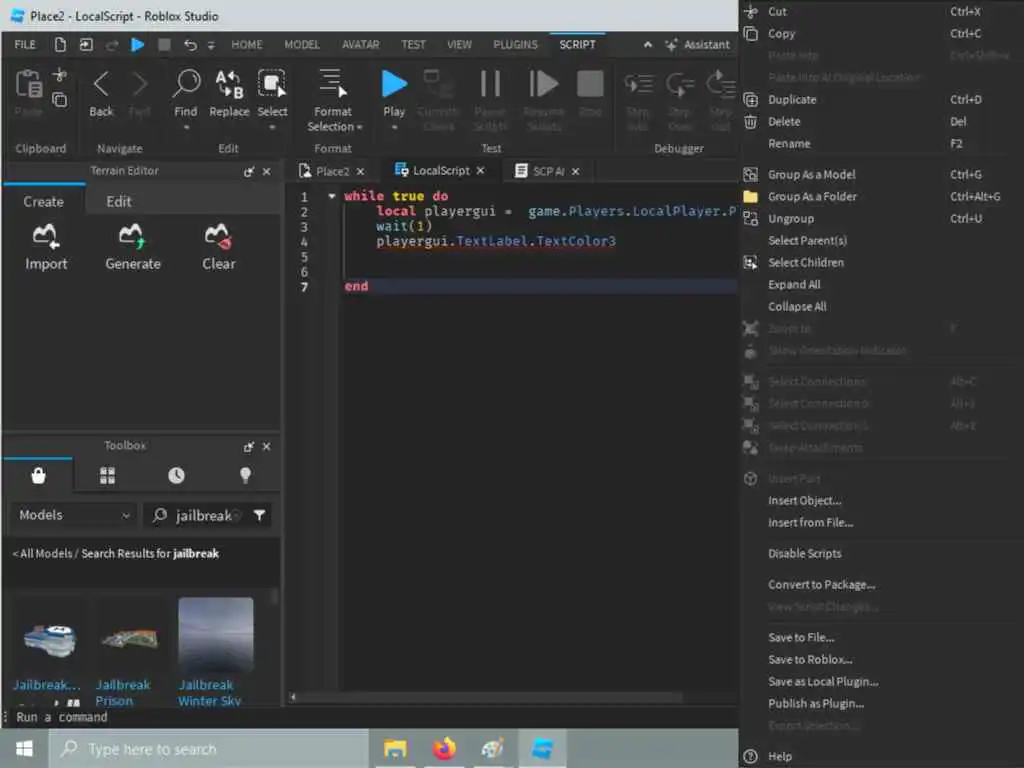Undock the Terrain Editor panel

249,172
